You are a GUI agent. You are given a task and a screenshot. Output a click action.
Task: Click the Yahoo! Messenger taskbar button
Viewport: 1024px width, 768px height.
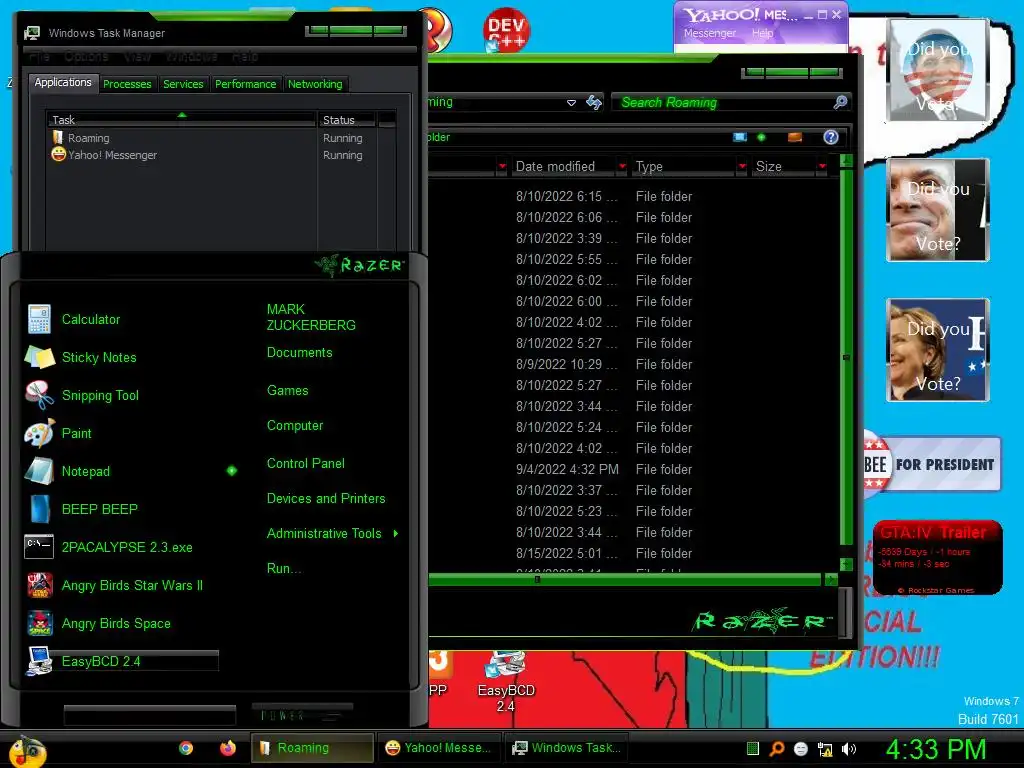tap(438, 748)
